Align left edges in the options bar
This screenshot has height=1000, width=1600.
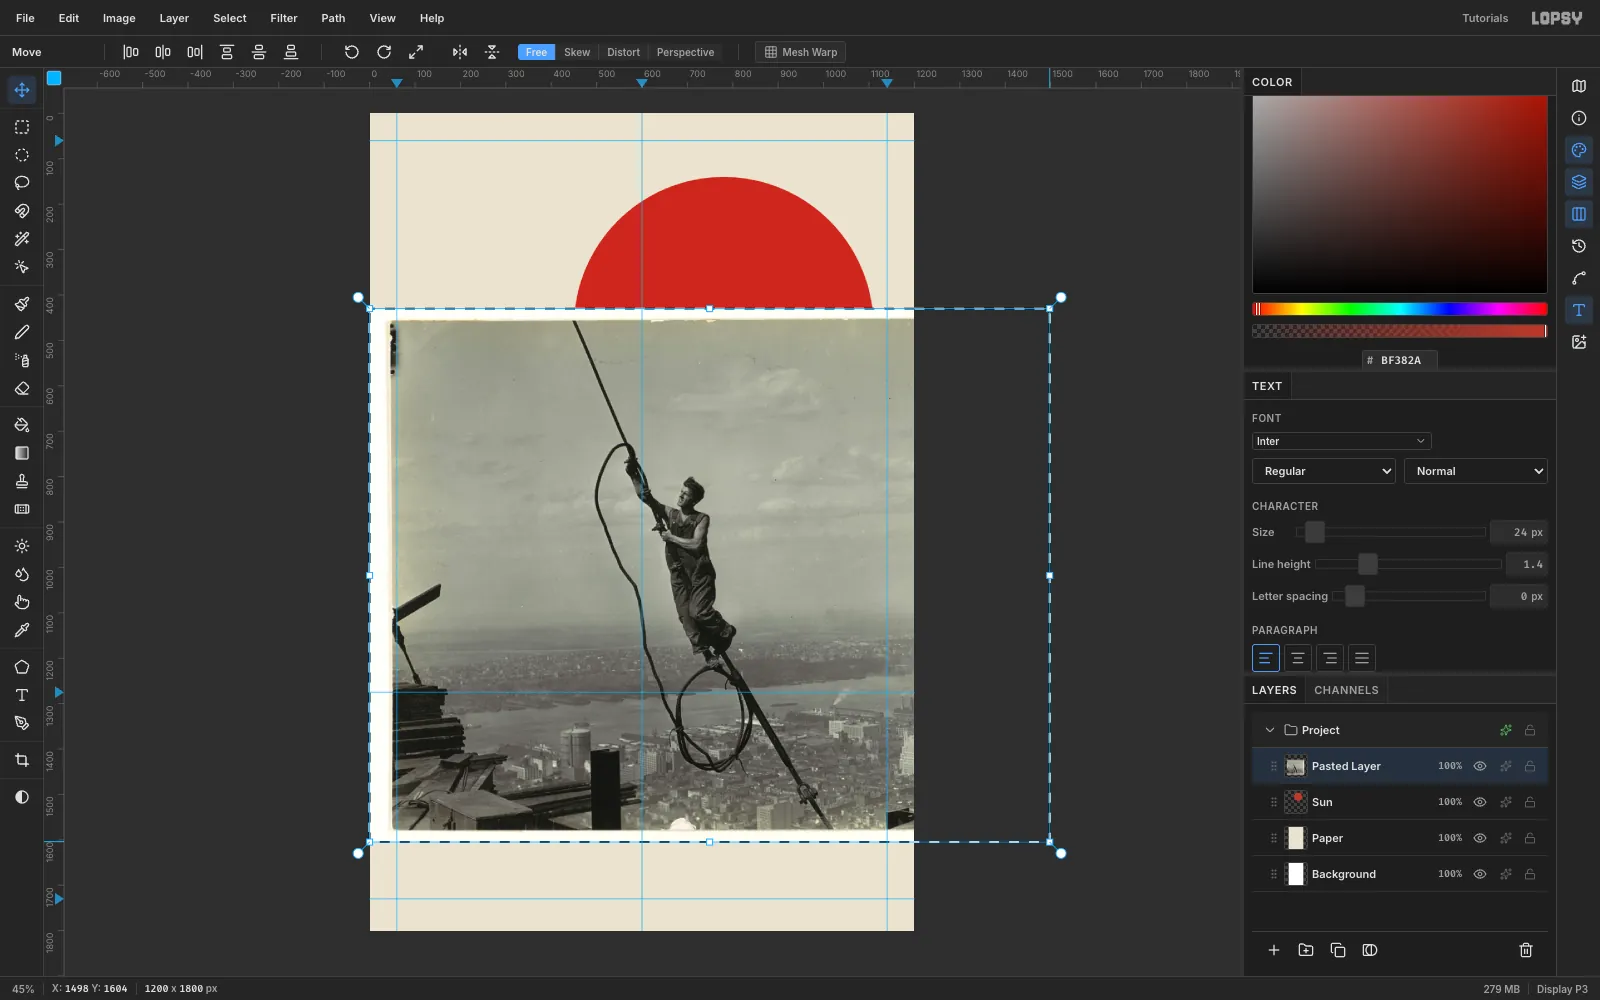click(131, 52)
